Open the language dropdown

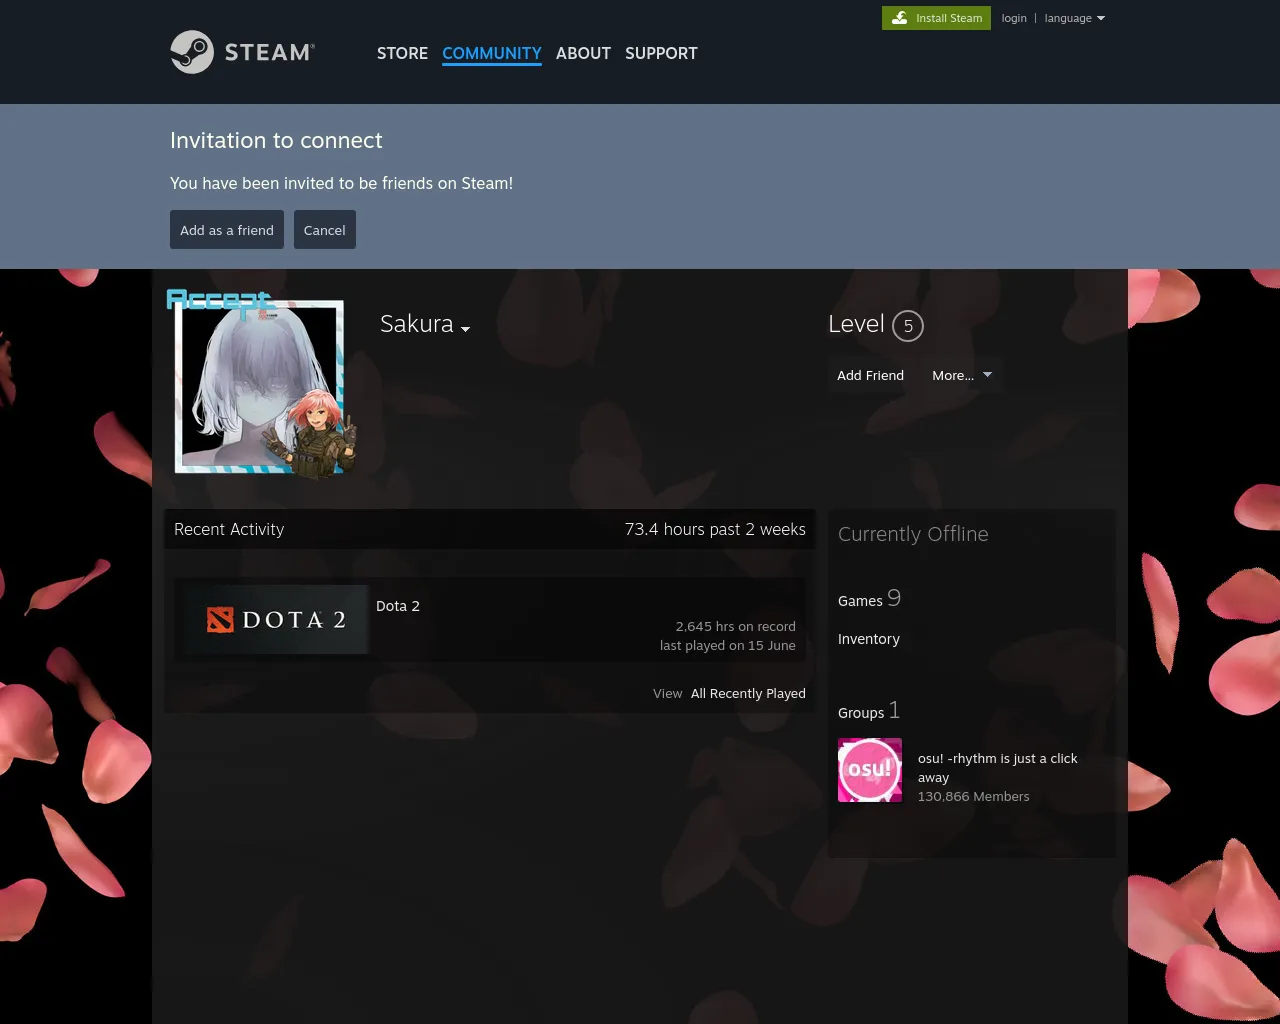coord(1075,18)
